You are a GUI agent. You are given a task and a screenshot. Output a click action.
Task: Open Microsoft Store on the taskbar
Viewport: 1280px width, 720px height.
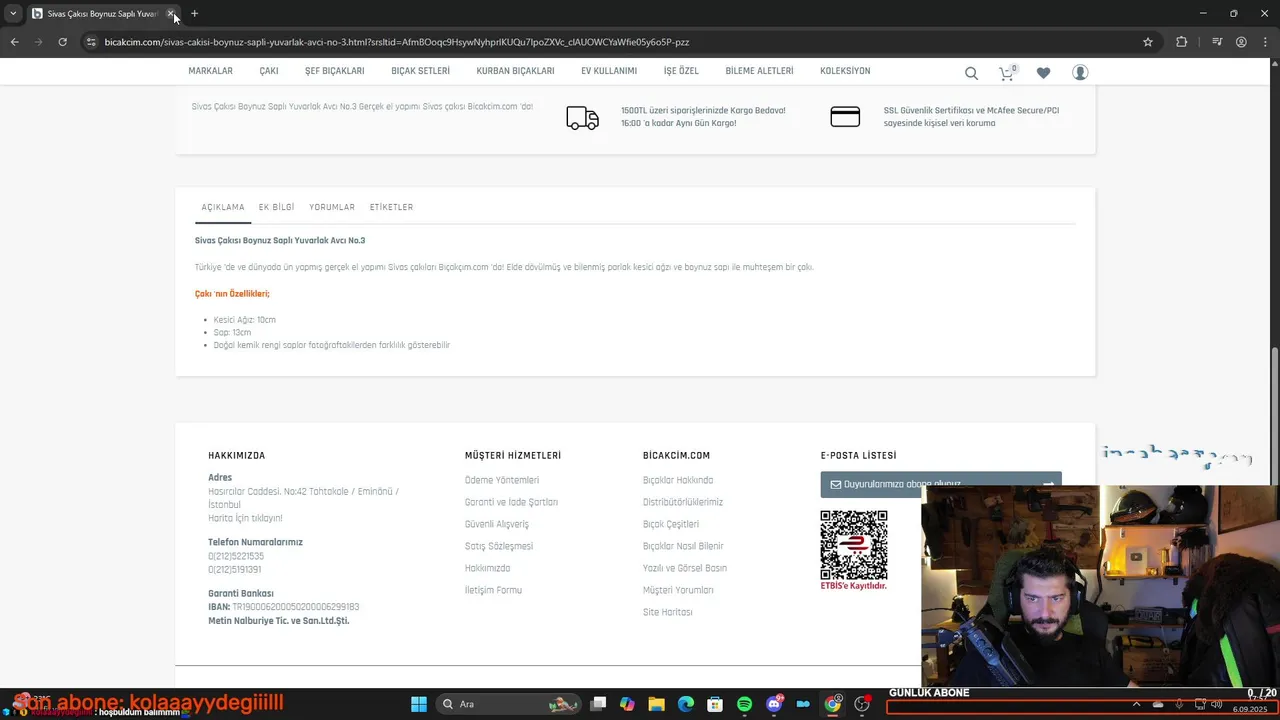(x=715, y=704)
